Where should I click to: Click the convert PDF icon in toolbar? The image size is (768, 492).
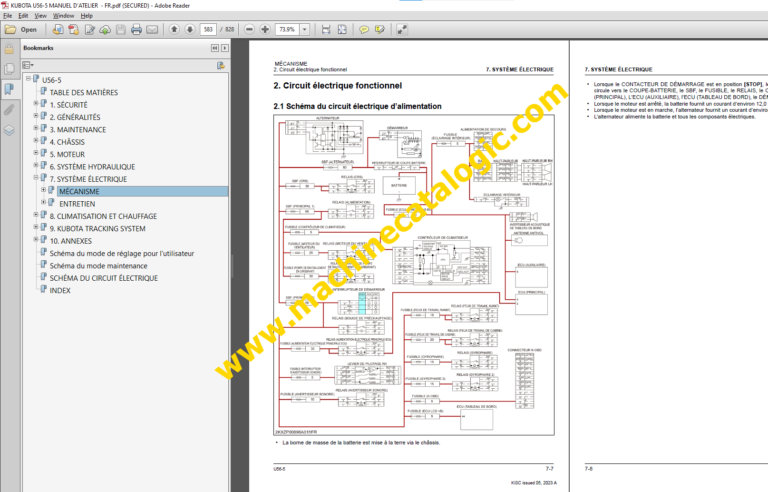[73, 29]
